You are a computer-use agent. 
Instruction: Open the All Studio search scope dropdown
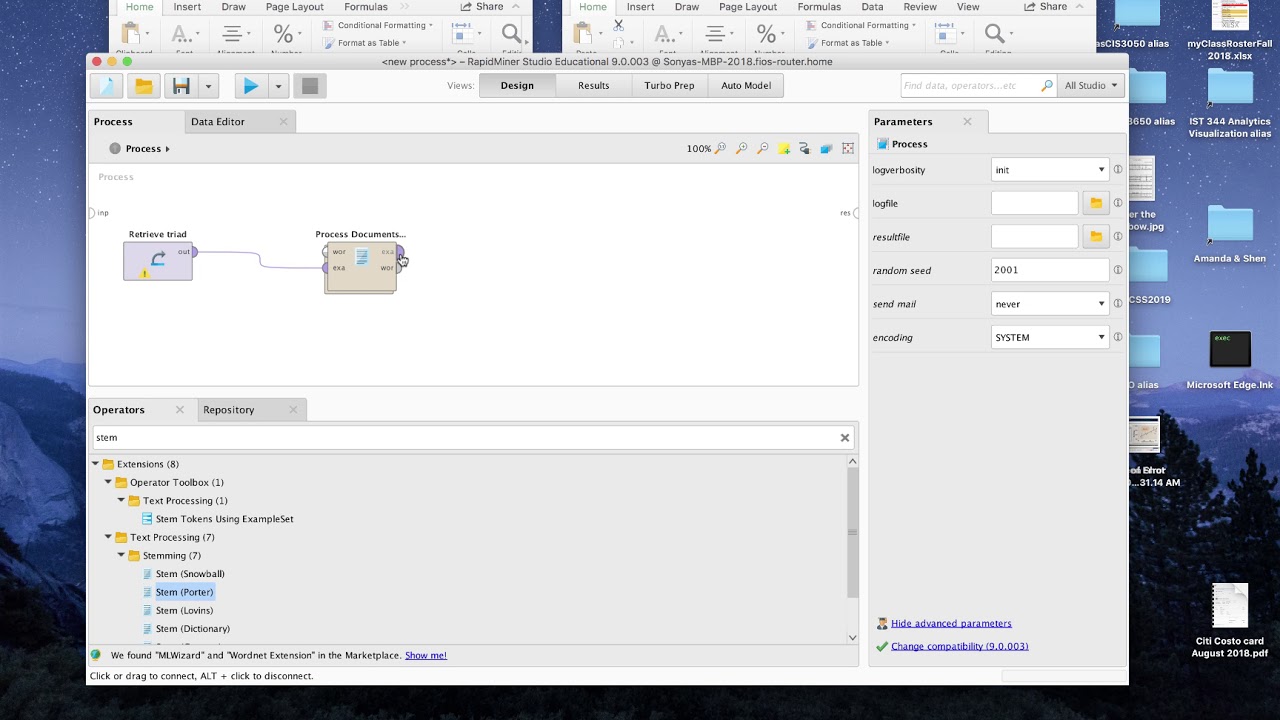point(1091,86)
